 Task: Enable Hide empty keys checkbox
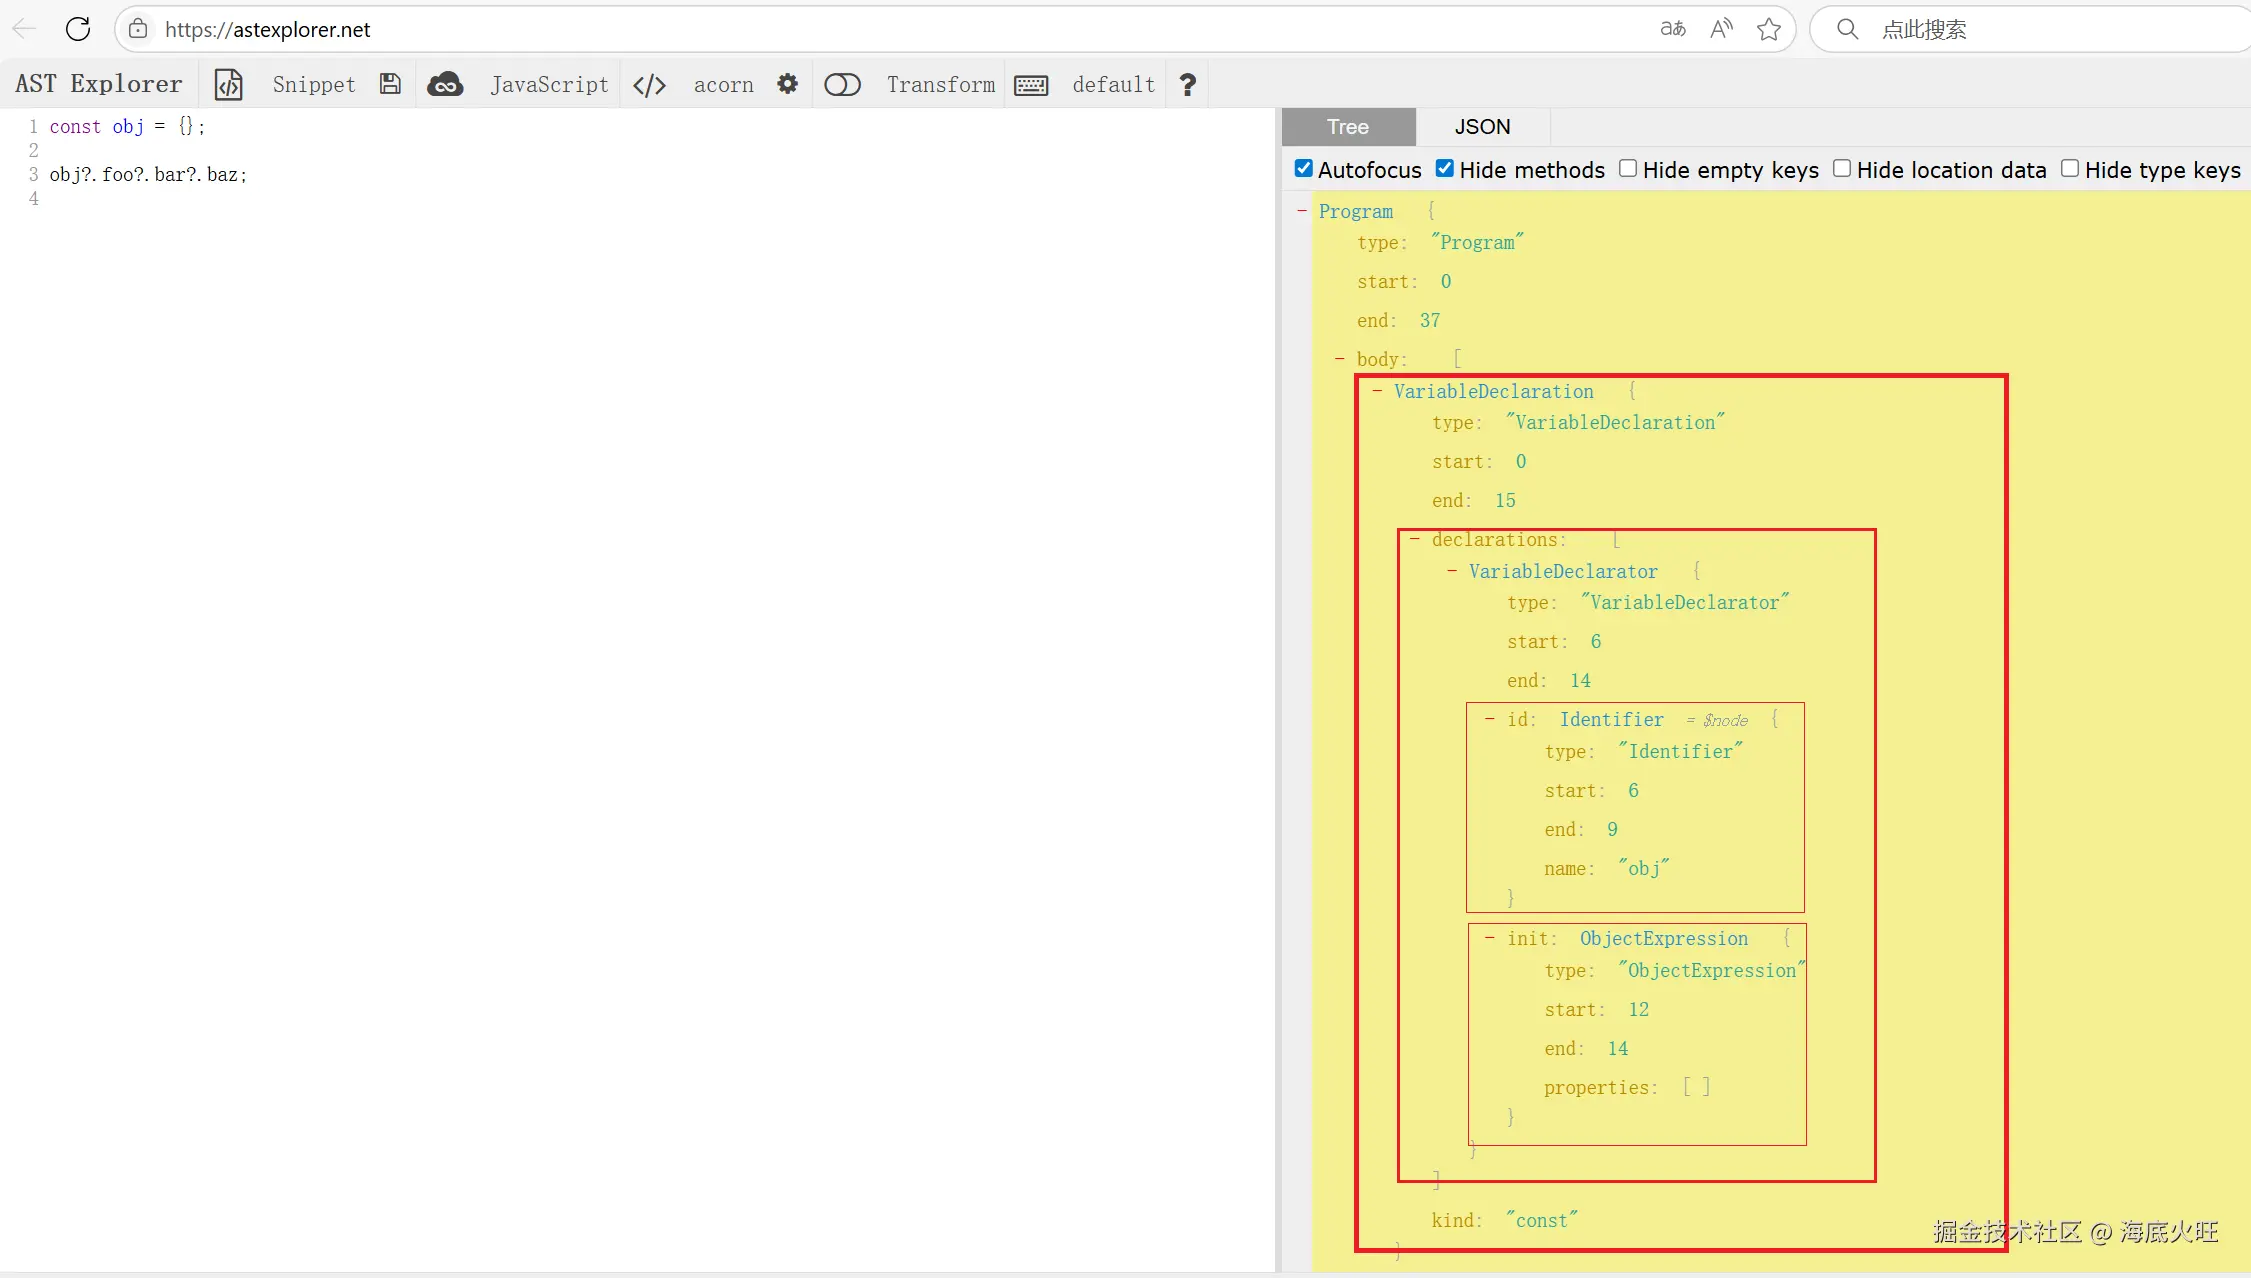[x=1628, y=169]
